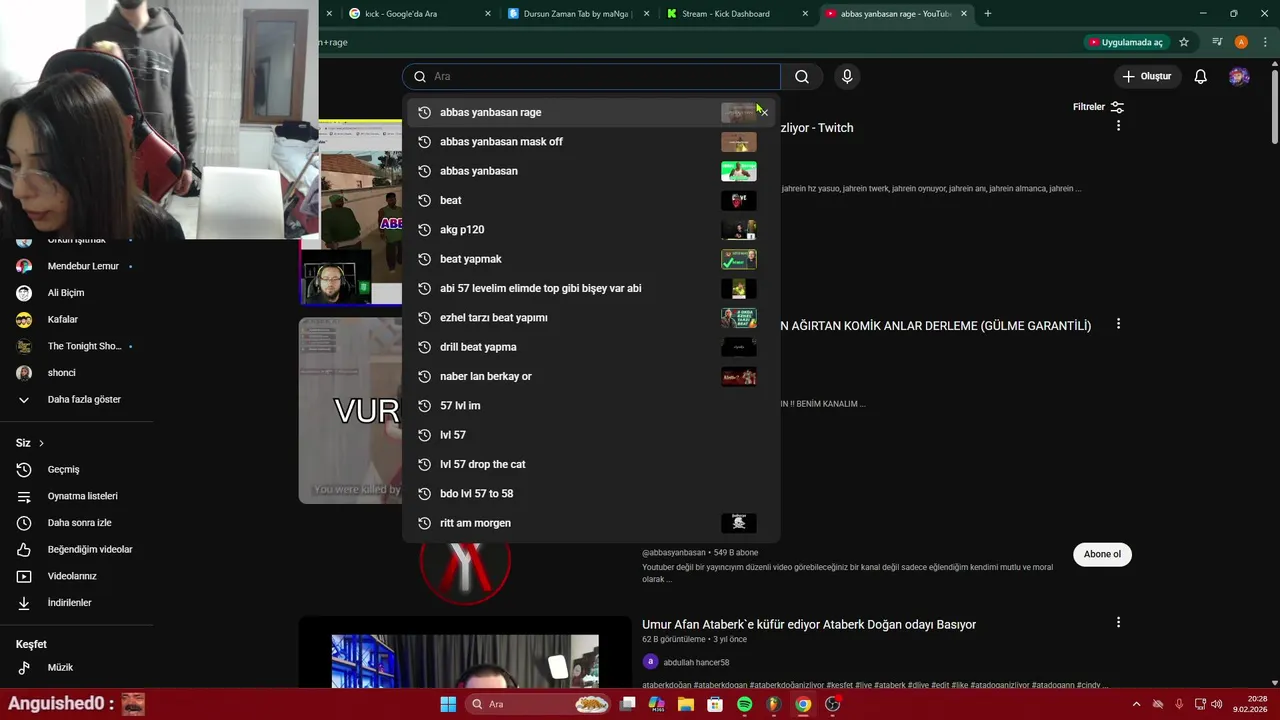Close the Dursun Zaman Tab tab

(646, 14)
